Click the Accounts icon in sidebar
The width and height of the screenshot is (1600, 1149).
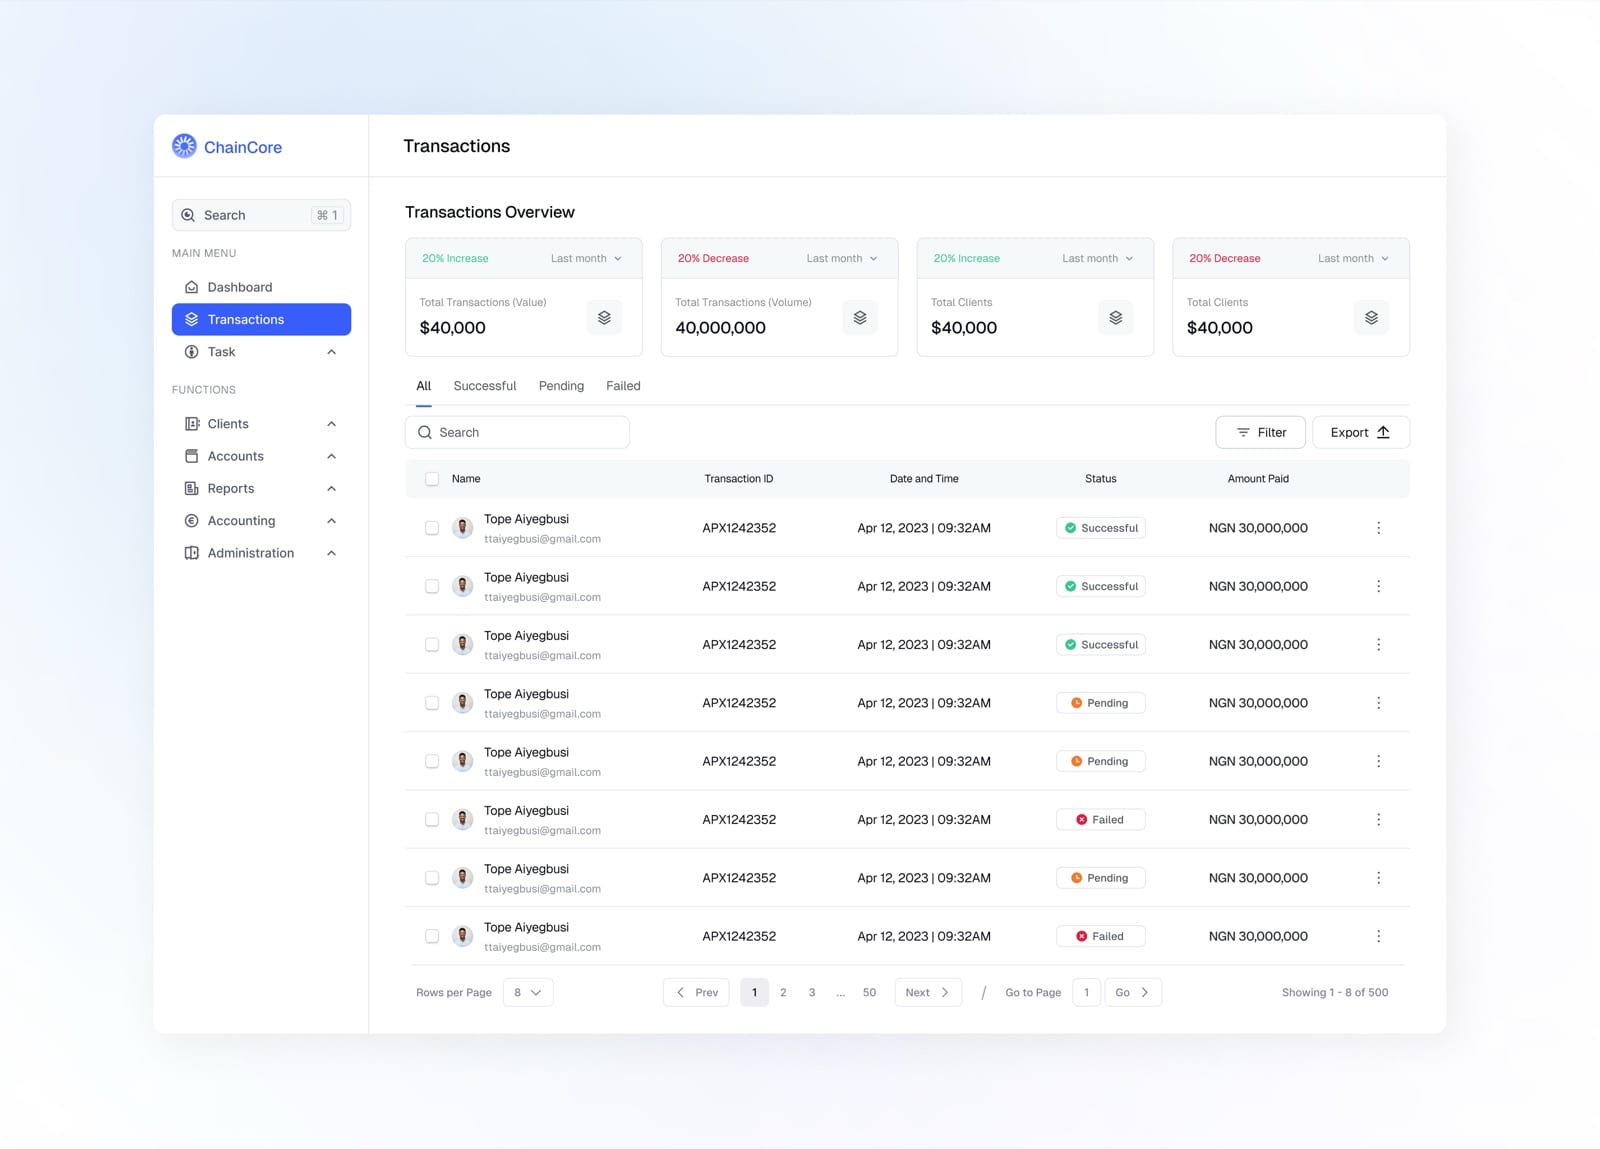coord(191,456)
